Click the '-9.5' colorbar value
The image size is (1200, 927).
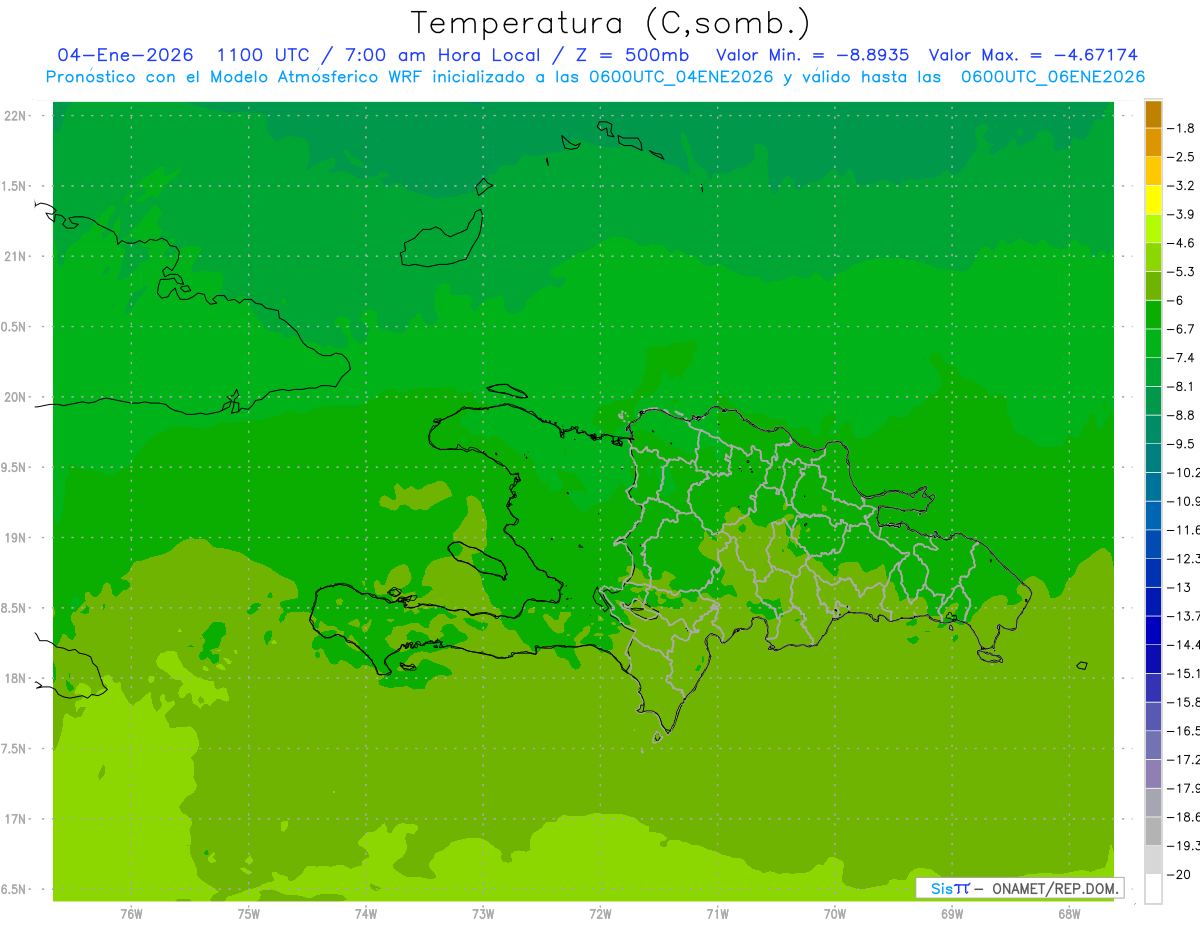(x=1181, y=444)
